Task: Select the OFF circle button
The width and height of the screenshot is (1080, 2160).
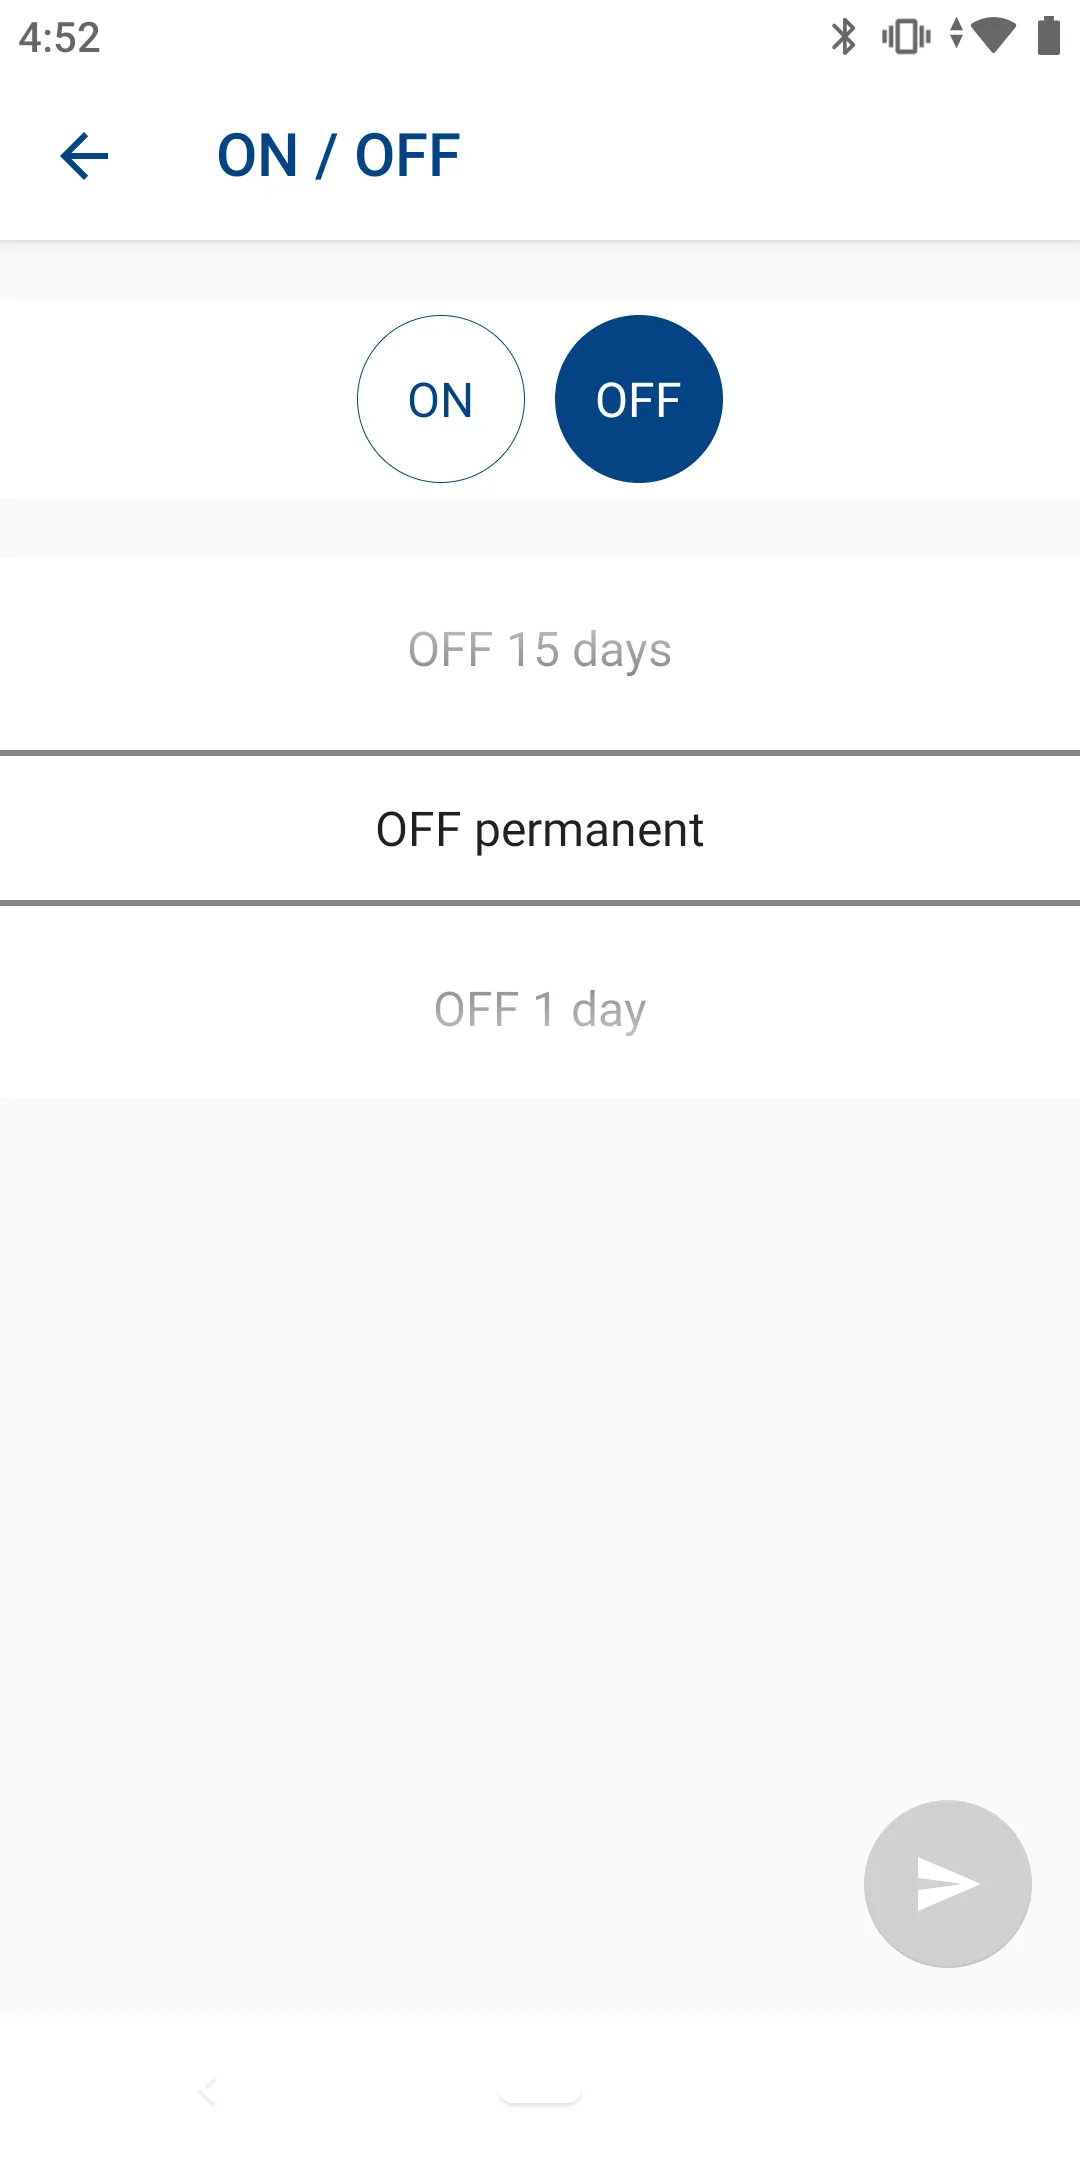Action: (638, 399)
